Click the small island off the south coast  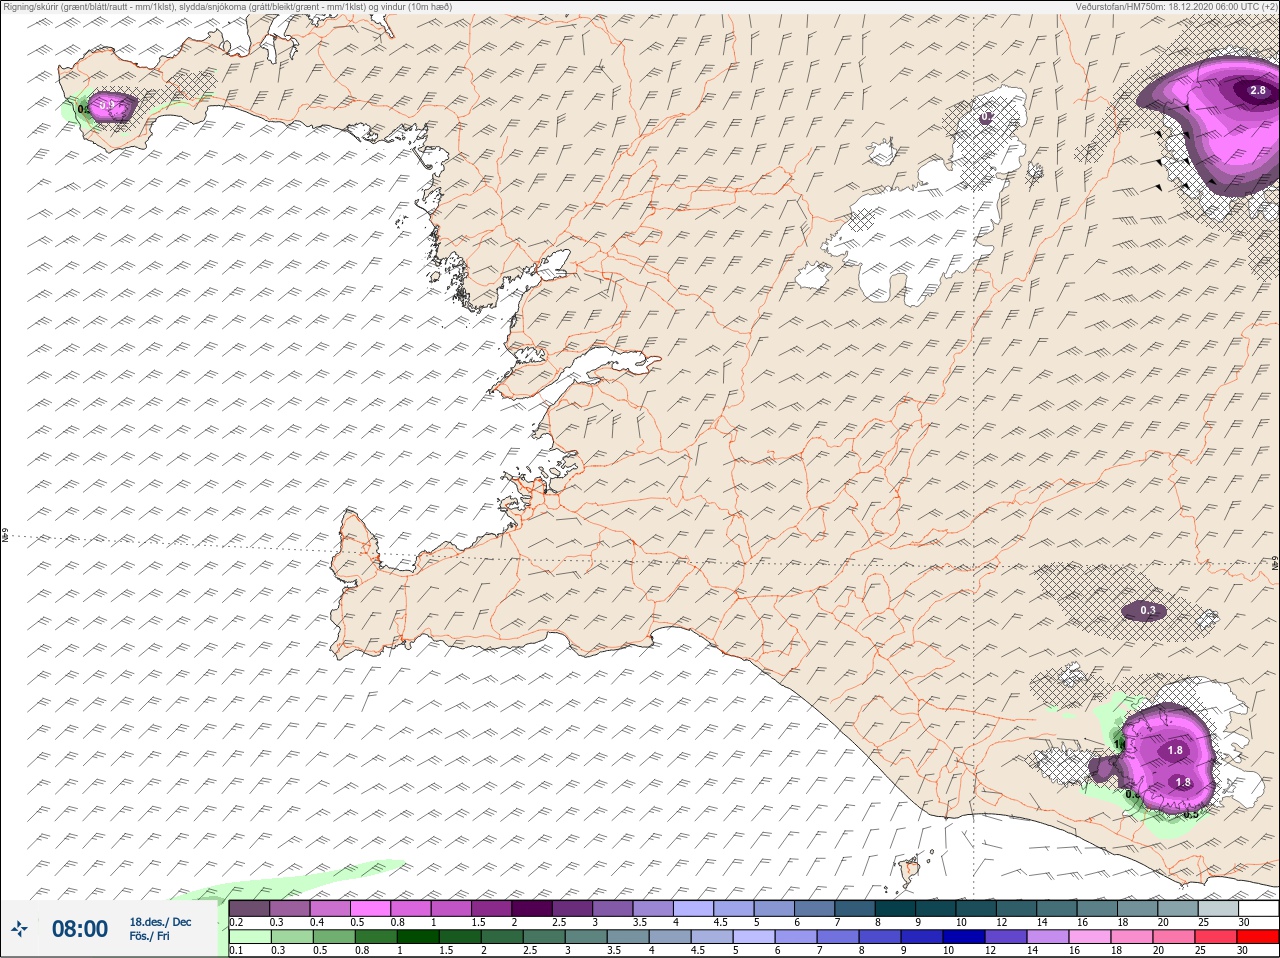(909, 872)
